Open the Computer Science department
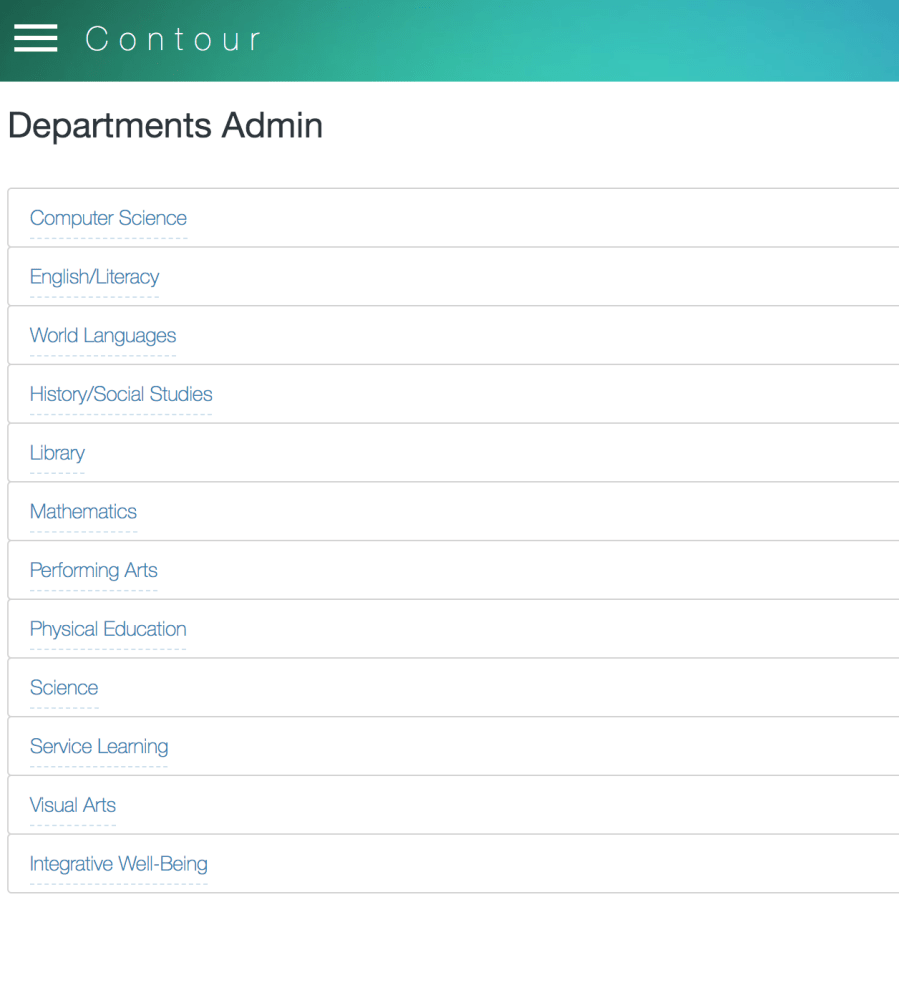The width and height of the screenshot is (899, 998). click(x=108, y=218)
